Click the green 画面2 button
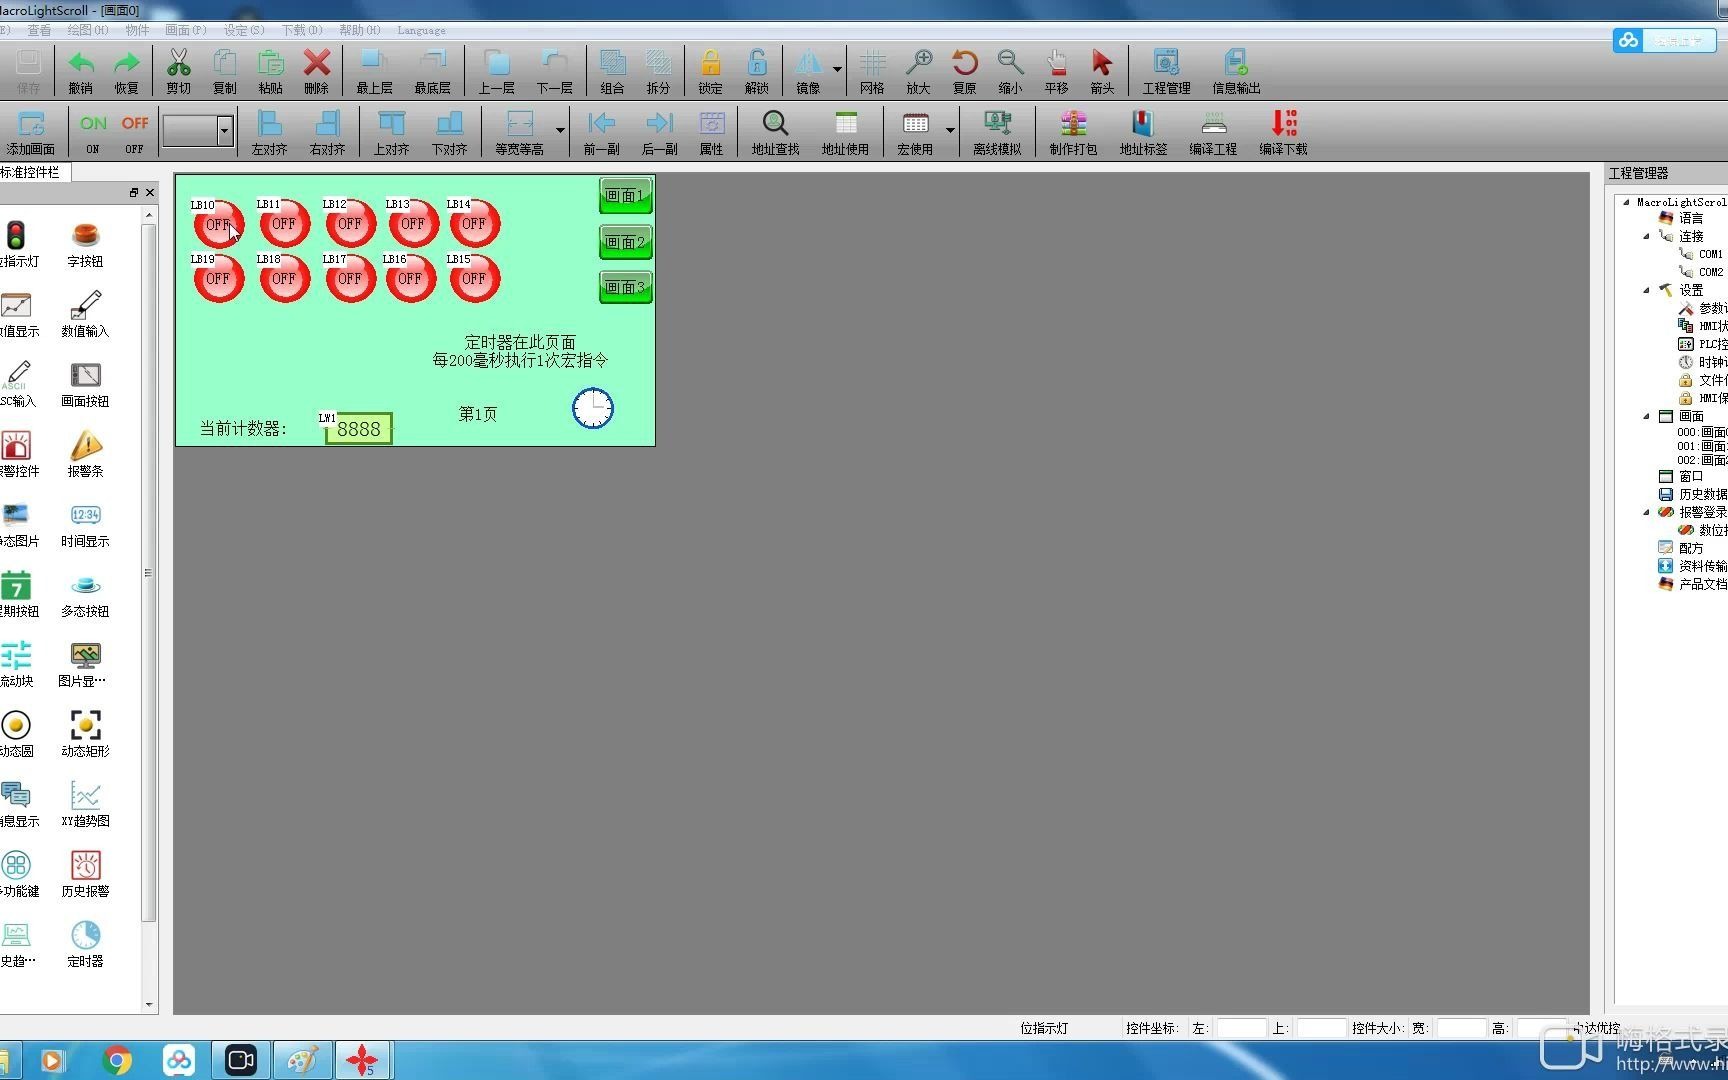 point(625,241)
